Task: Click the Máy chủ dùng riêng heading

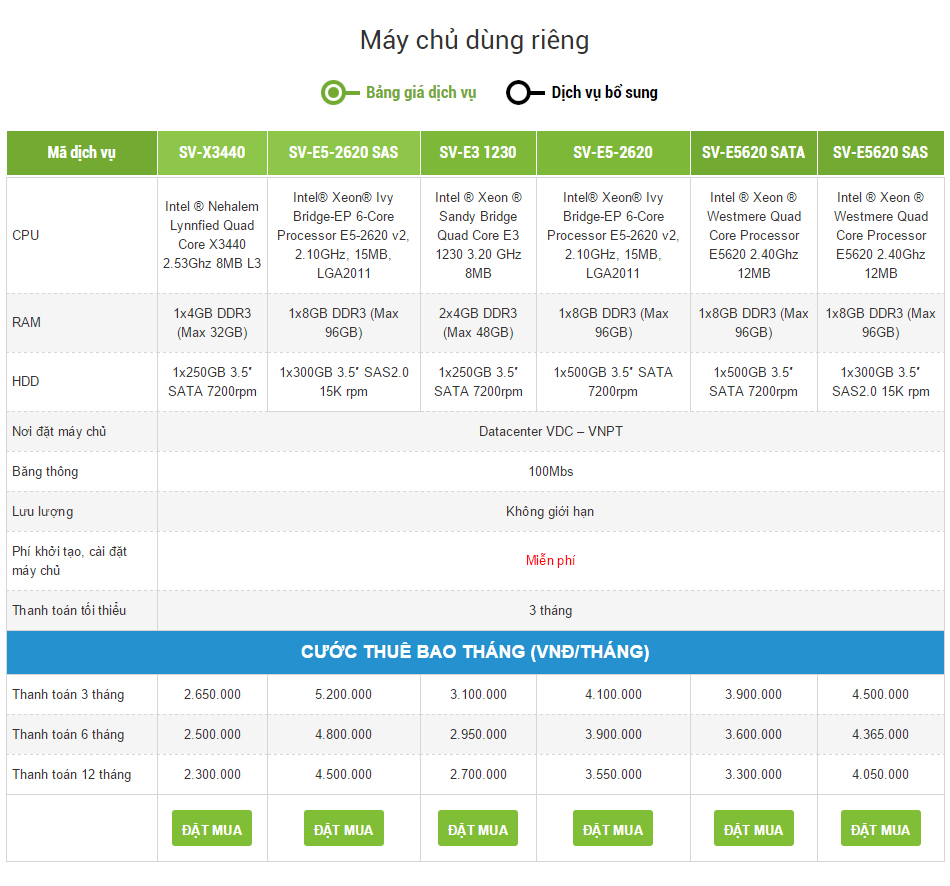Action: coord(474,41)
